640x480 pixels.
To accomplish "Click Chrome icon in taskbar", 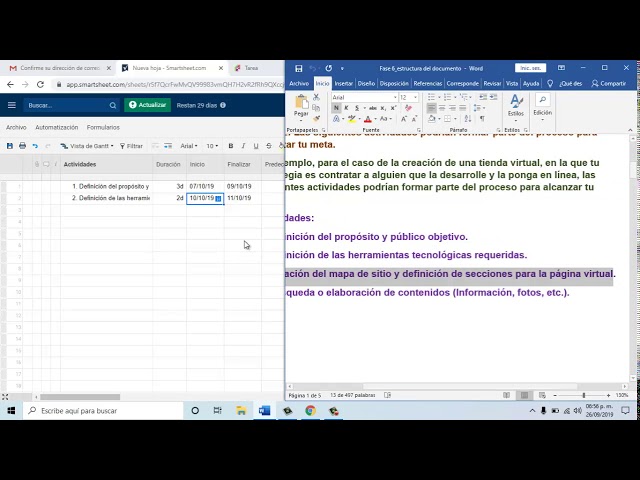I will tap(311, 411).
